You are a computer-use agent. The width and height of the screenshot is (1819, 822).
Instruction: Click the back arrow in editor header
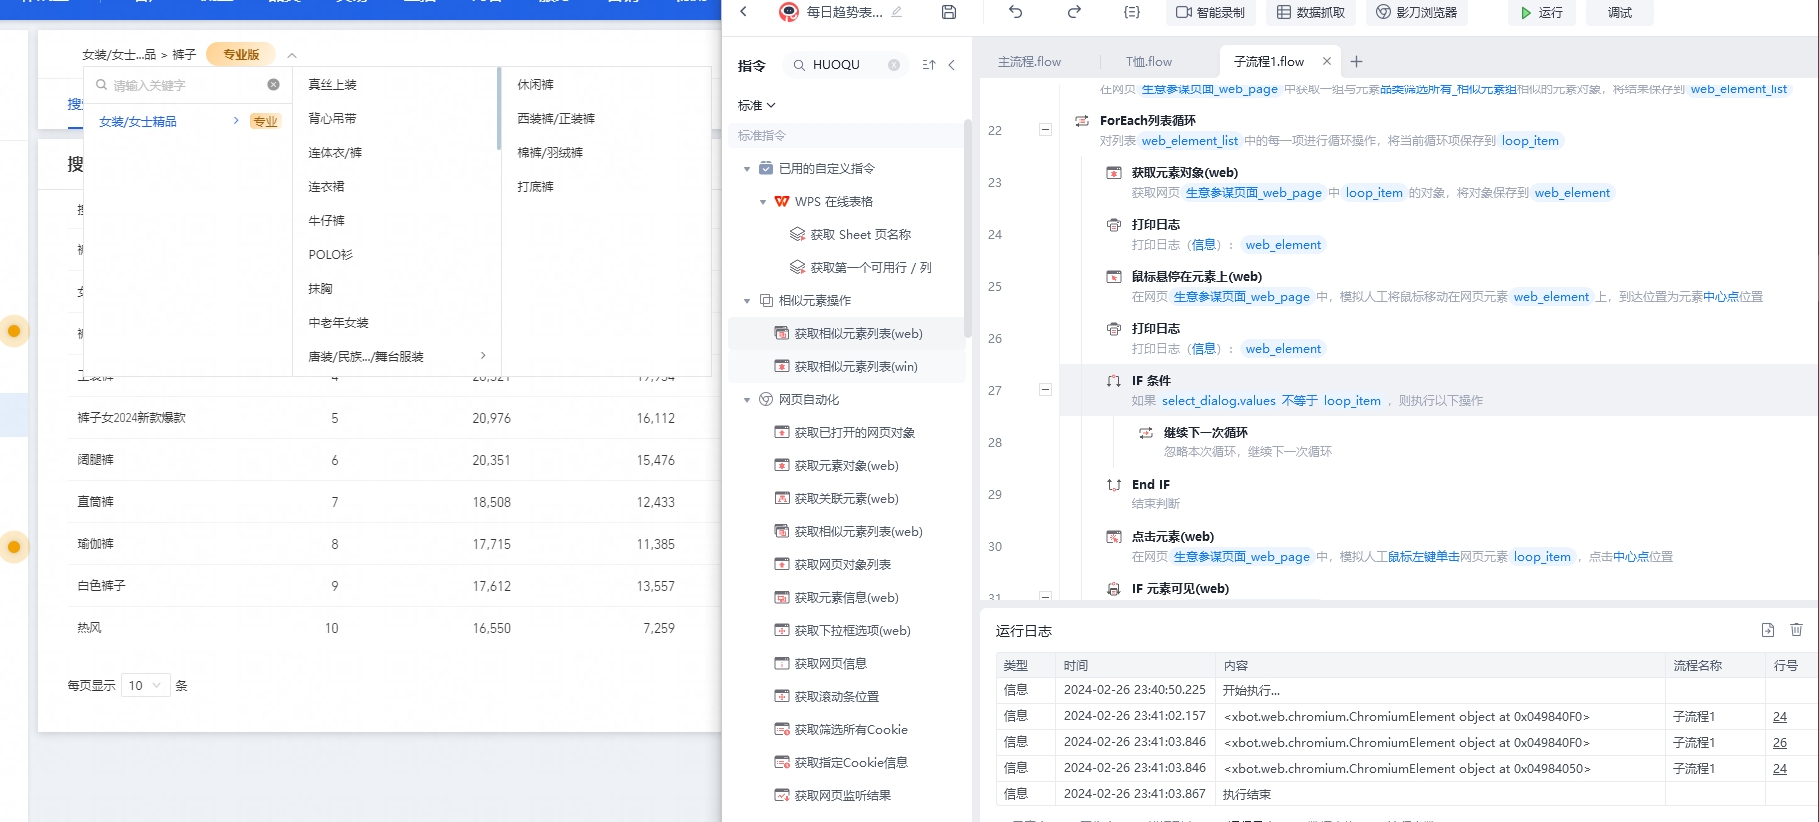coord(743,12)
